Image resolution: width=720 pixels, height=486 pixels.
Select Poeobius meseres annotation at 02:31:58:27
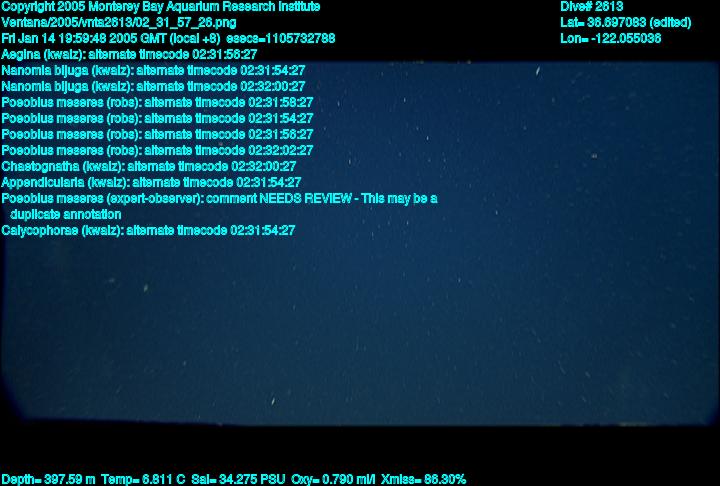click(x=157, y=102)
